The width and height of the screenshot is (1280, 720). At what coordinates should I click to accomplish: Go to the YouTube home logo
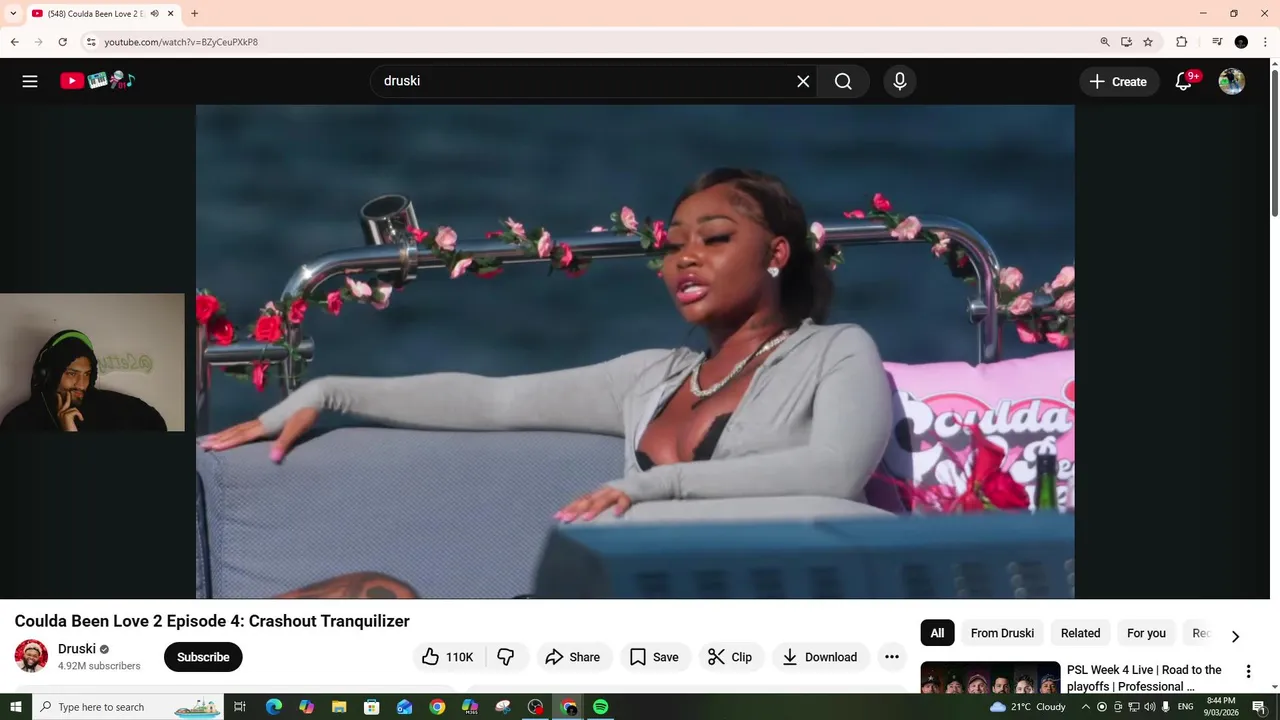coord(97,81)
